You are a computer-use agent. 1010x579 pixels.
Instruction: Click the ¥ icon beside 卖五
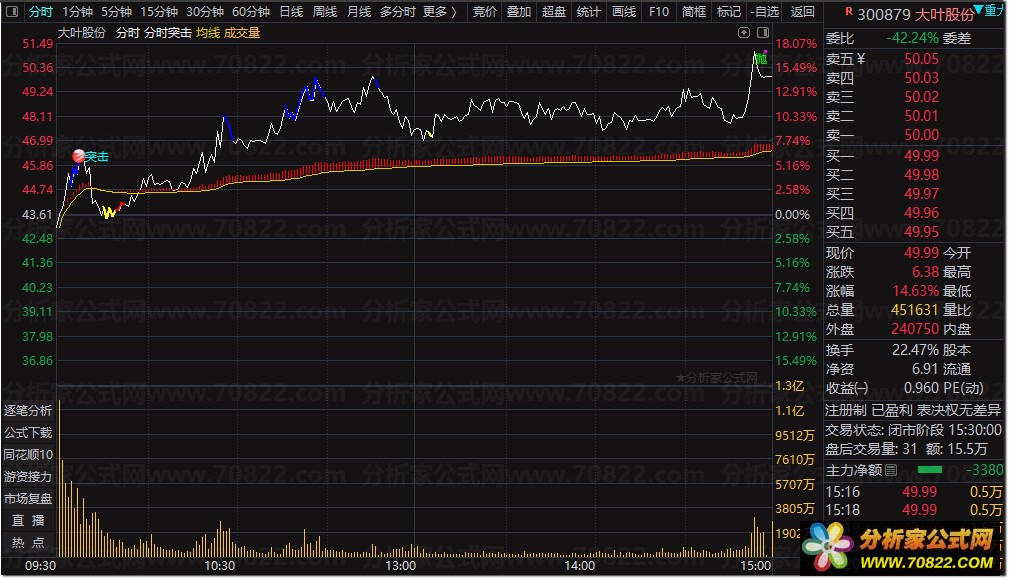pos(861,59)
